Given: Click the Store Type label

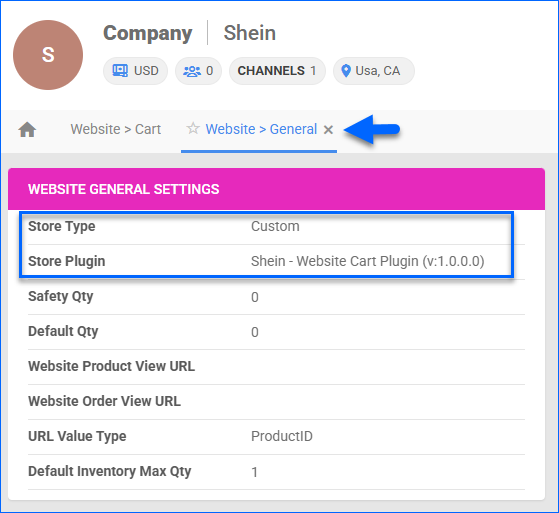Looking at the screenshot, I should coord(62,226).
